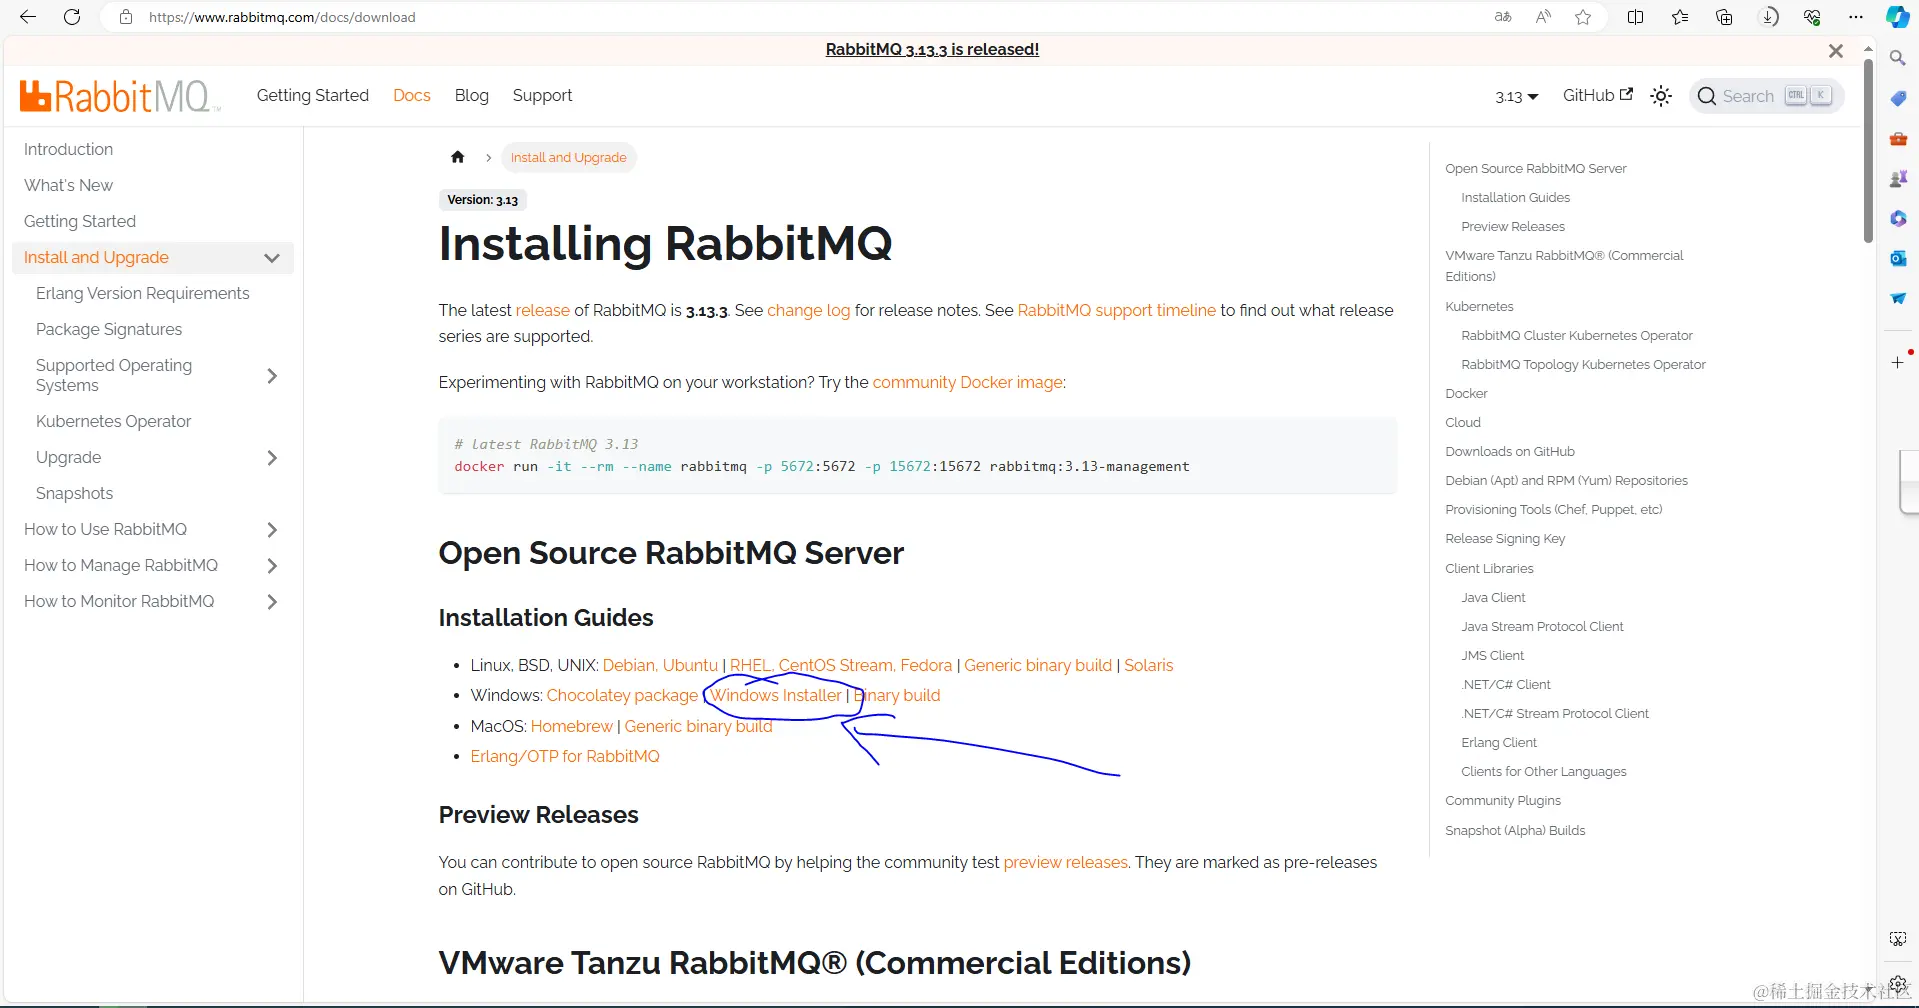Open browser Collections

coord(1724,17)
